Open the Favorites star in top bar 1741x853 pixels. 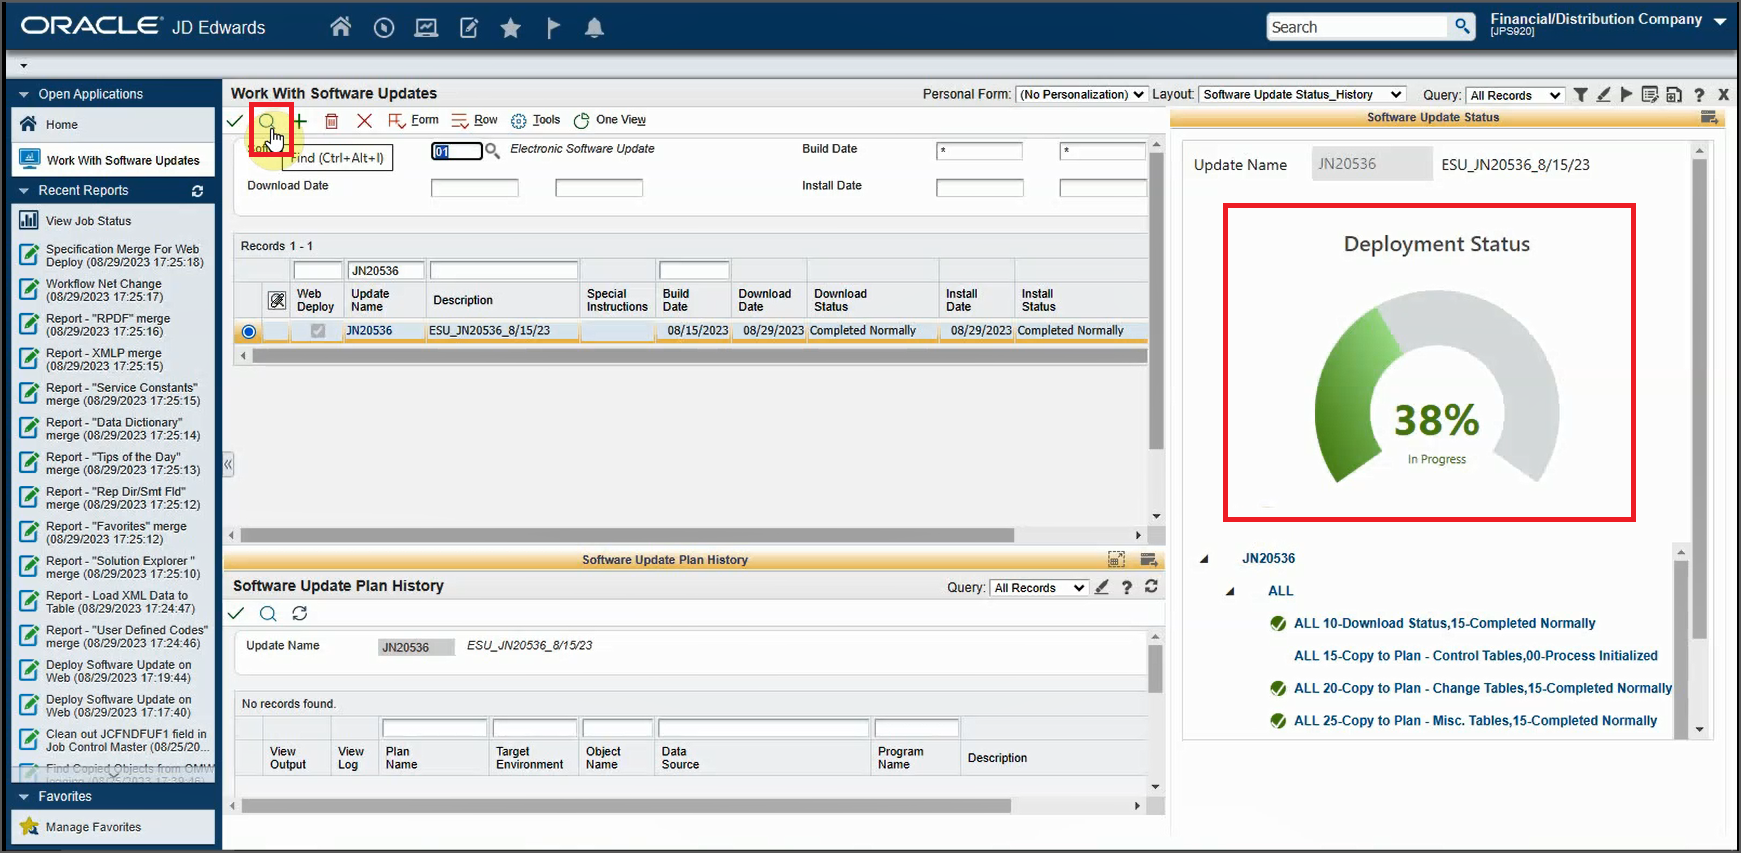tap(511, 28)
